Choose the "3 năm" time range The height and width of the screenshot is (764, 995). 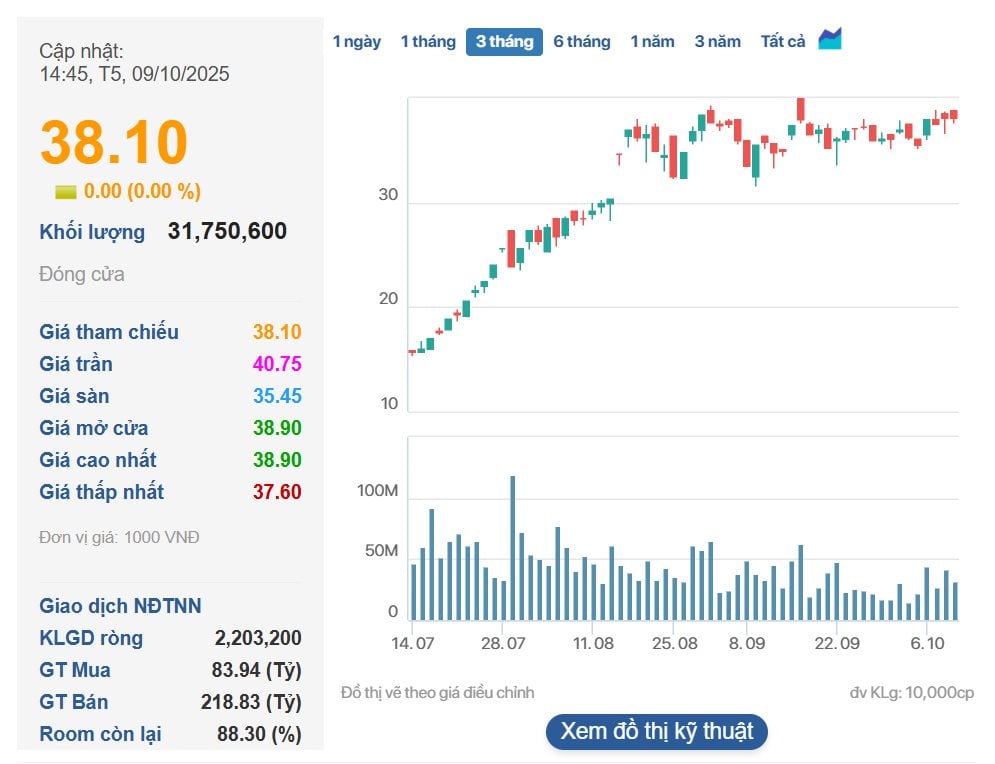pos(718,42)
